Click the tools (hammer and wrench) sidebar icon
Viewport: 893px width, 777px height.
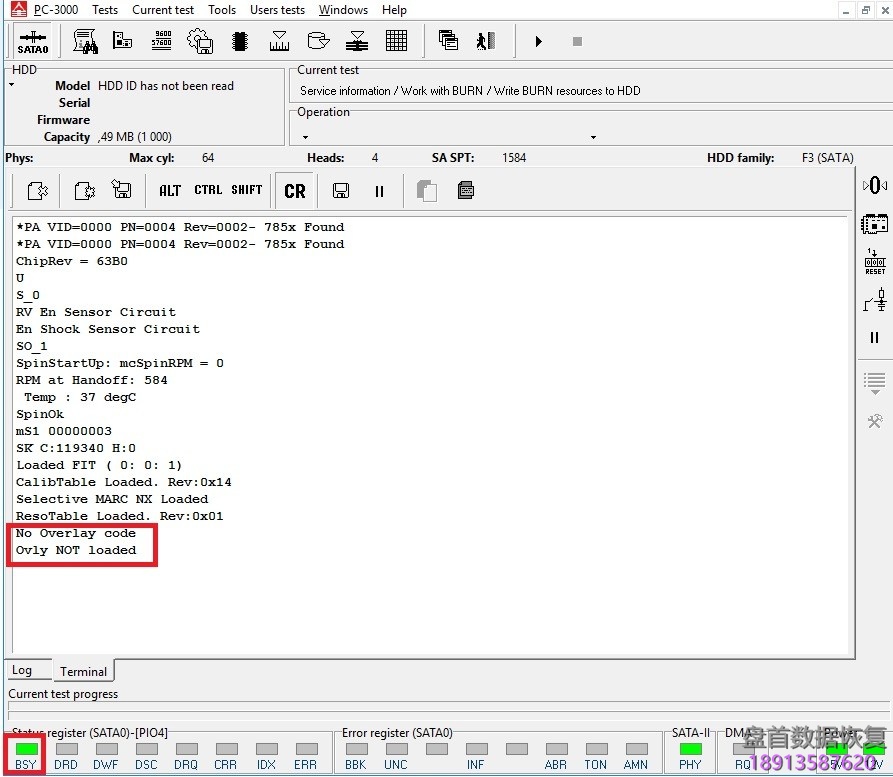click(x=874, y=421)
